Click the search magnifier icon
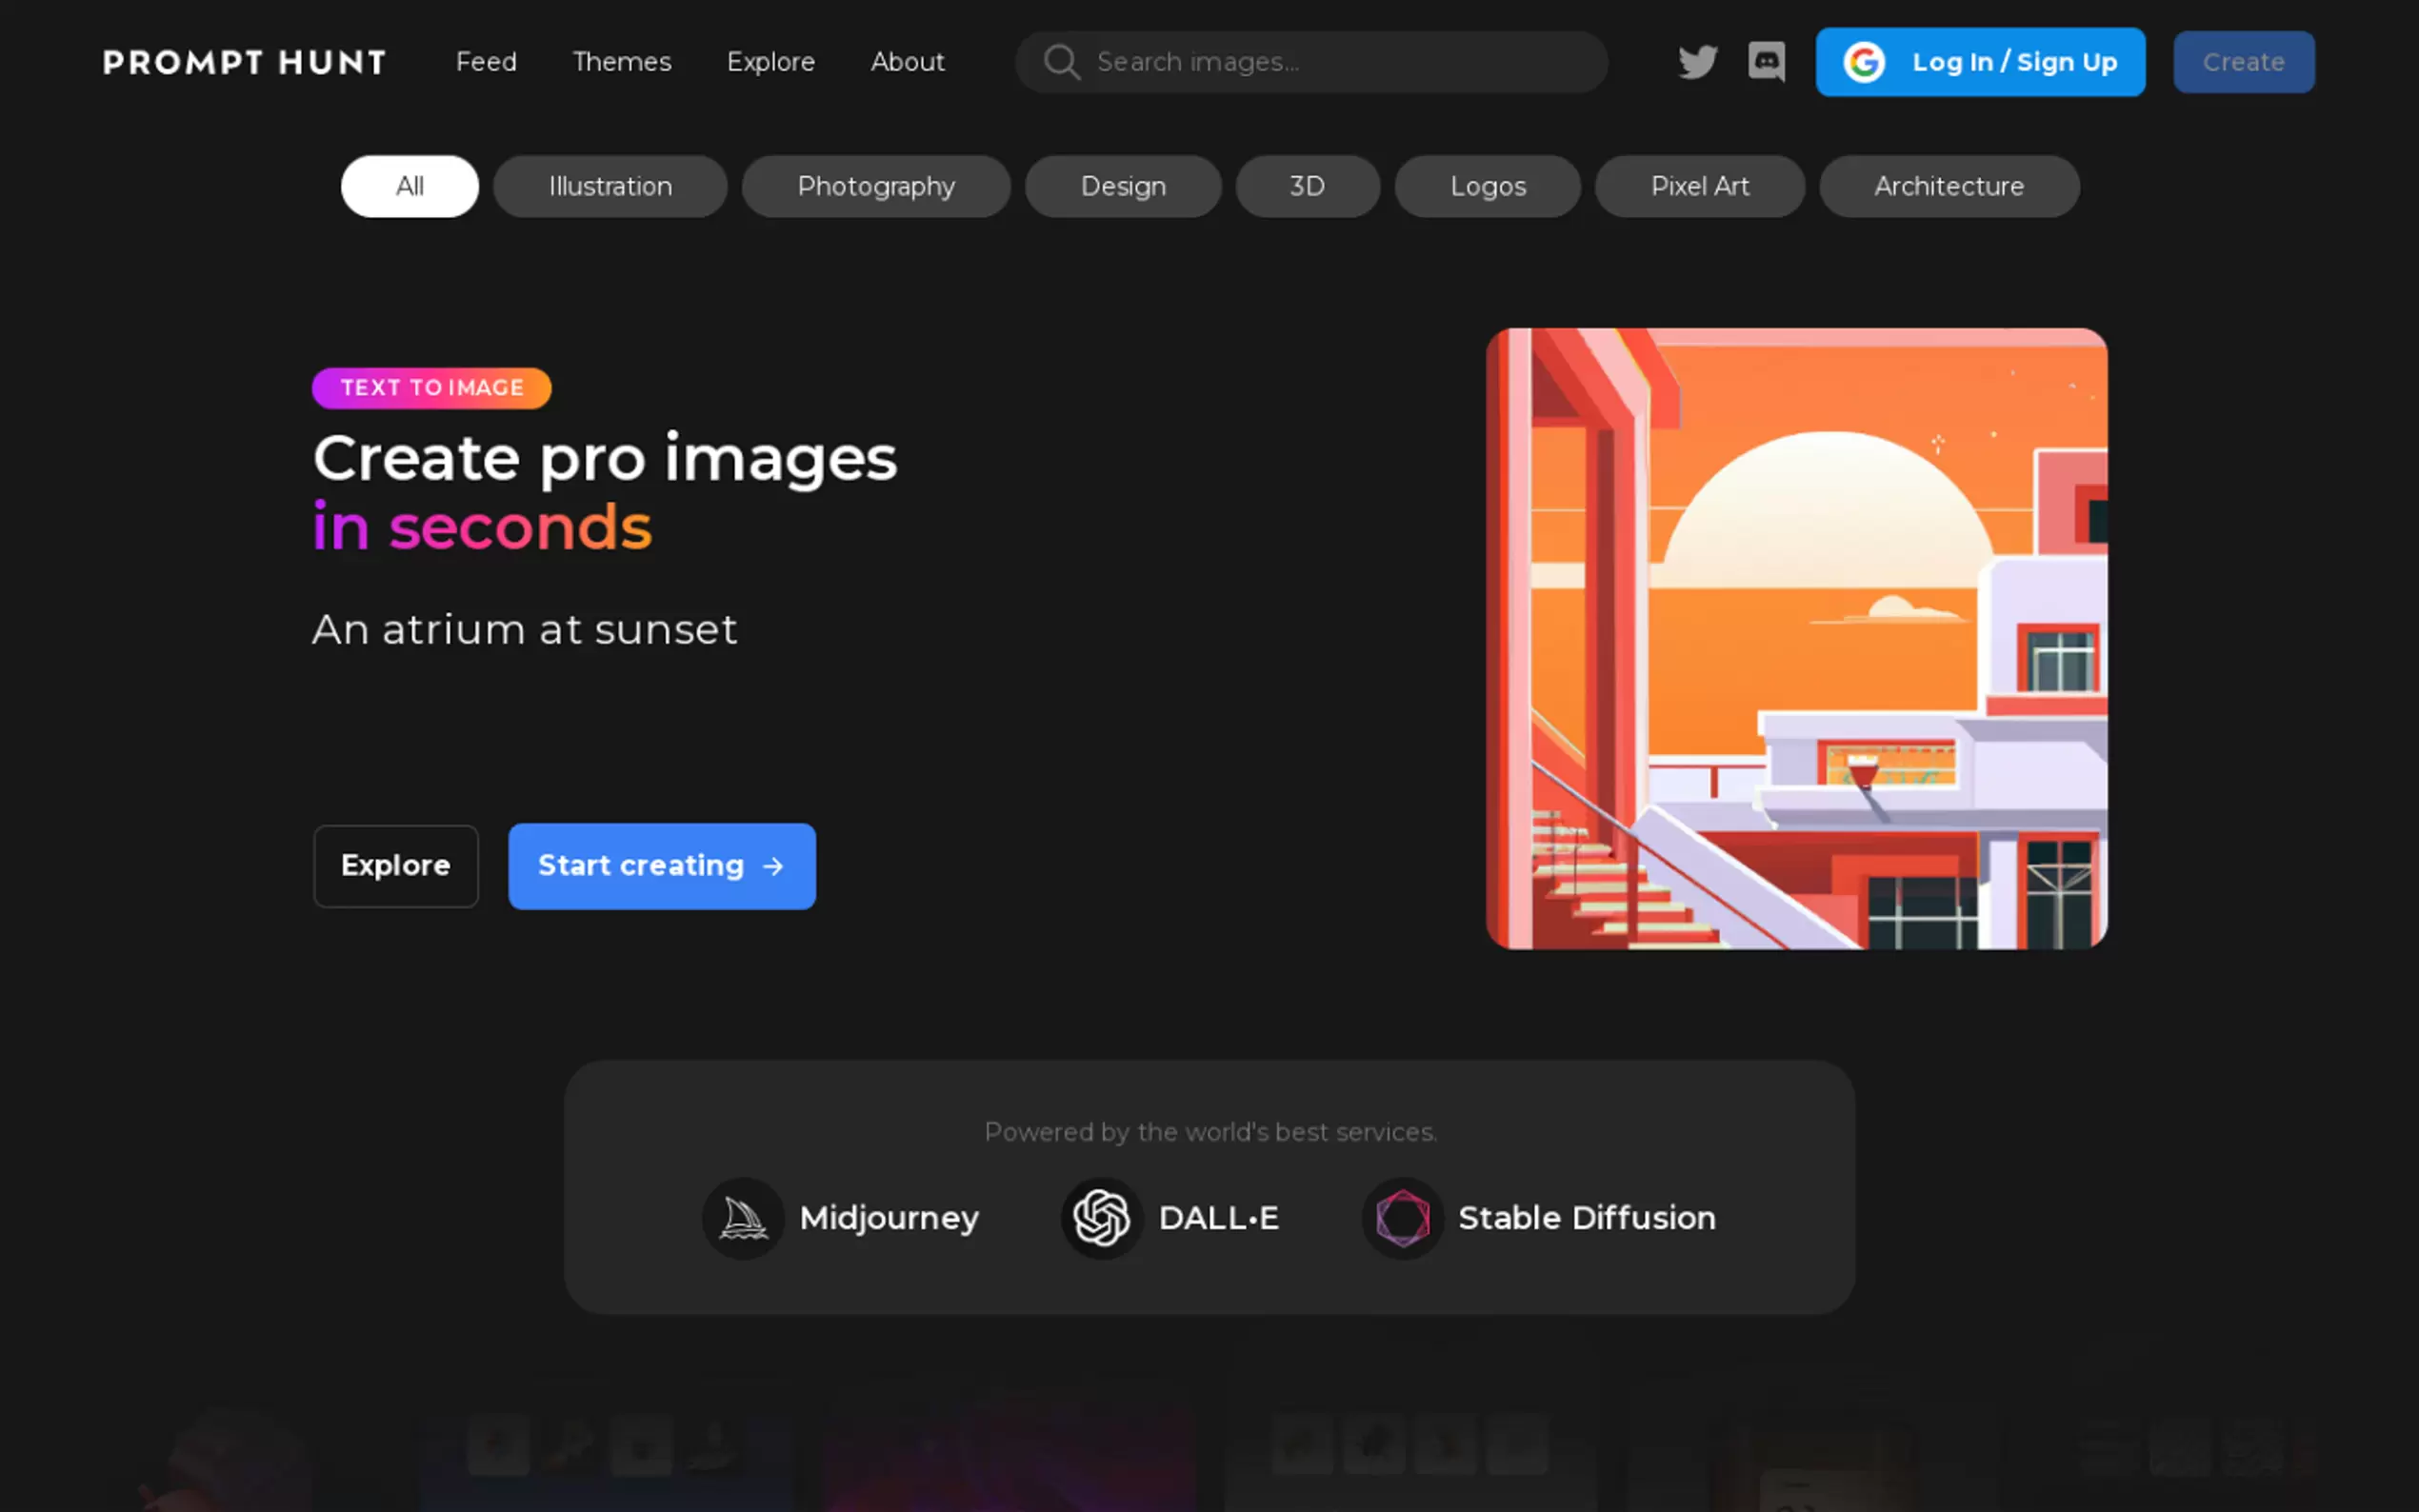This screenshot has width=2419, height=1512. (x=1061, y=62)
